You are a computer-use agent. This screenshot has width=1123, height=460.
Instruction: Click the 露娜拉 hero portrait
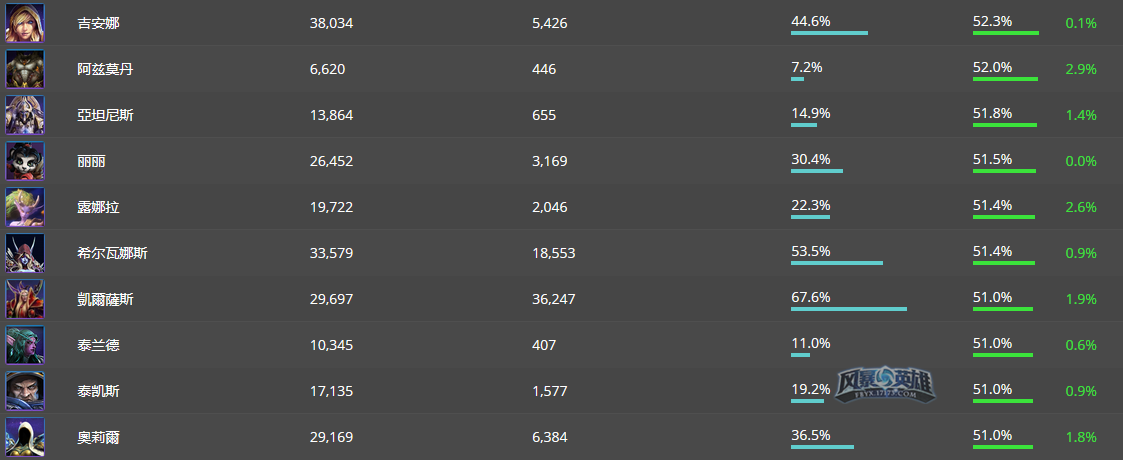click(25, 207)
